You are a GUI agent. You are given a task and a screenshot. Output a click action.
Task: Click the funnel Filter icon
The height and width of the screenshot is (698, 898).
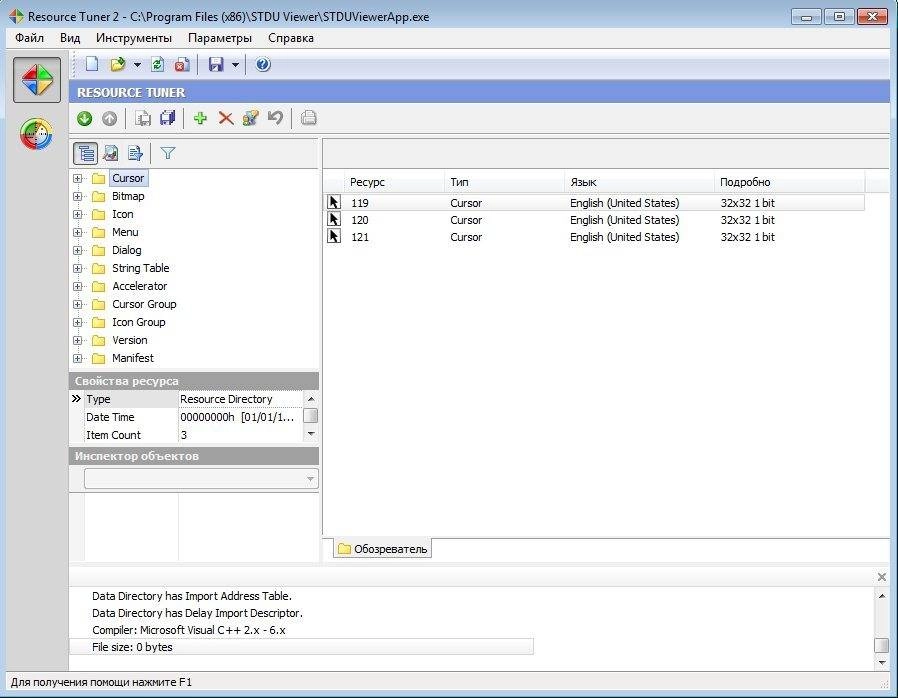(167, 153)
